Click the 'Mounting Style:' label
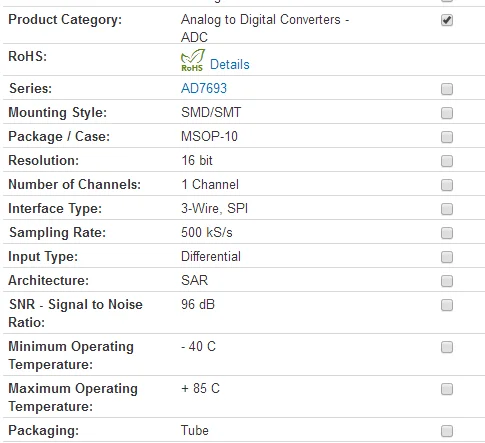The width and height of the screenshot is (485, 443). coord(58,113)
